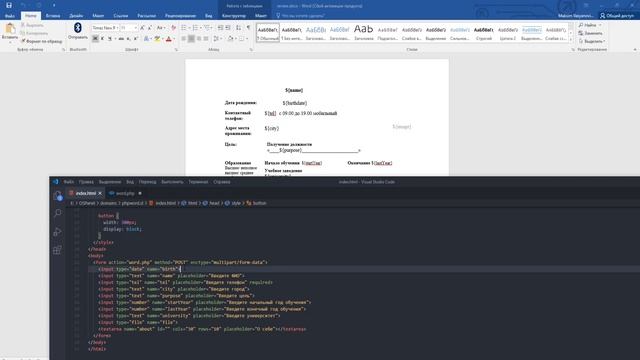Click the text effects icon
The width and height of the screenshot is (640, 360).
pyautogui.click(x=146, y=38)
